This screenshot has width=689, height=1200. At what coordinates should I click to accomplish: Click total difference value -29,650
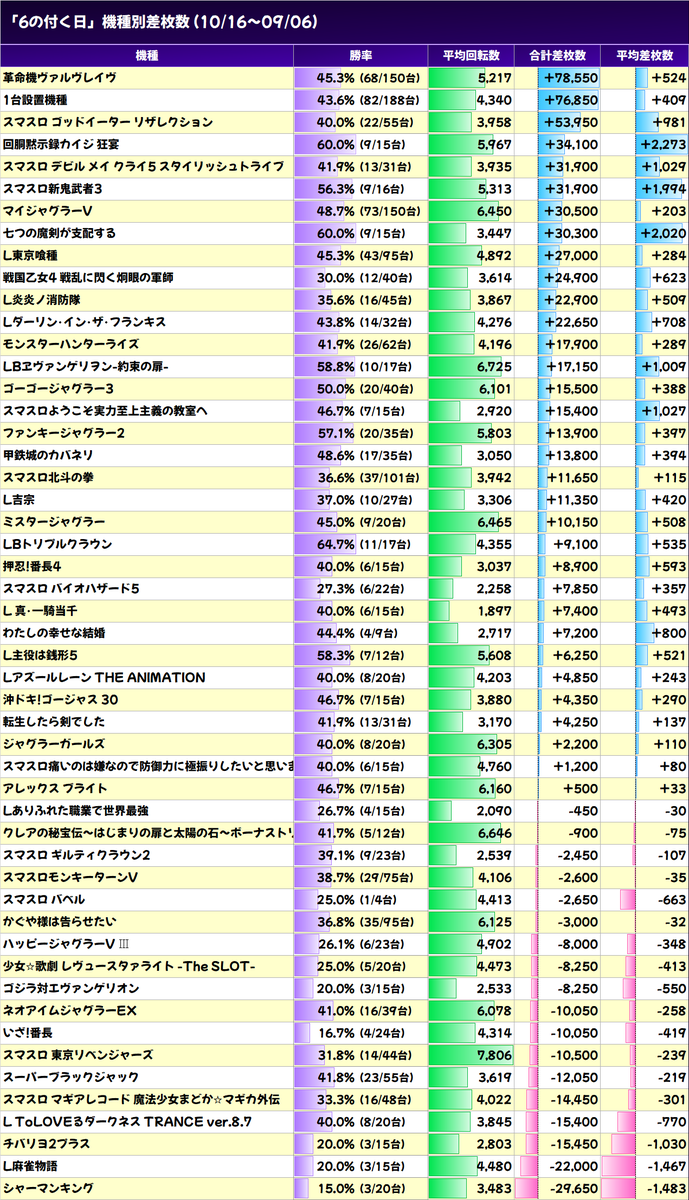tap(572, 1187)
